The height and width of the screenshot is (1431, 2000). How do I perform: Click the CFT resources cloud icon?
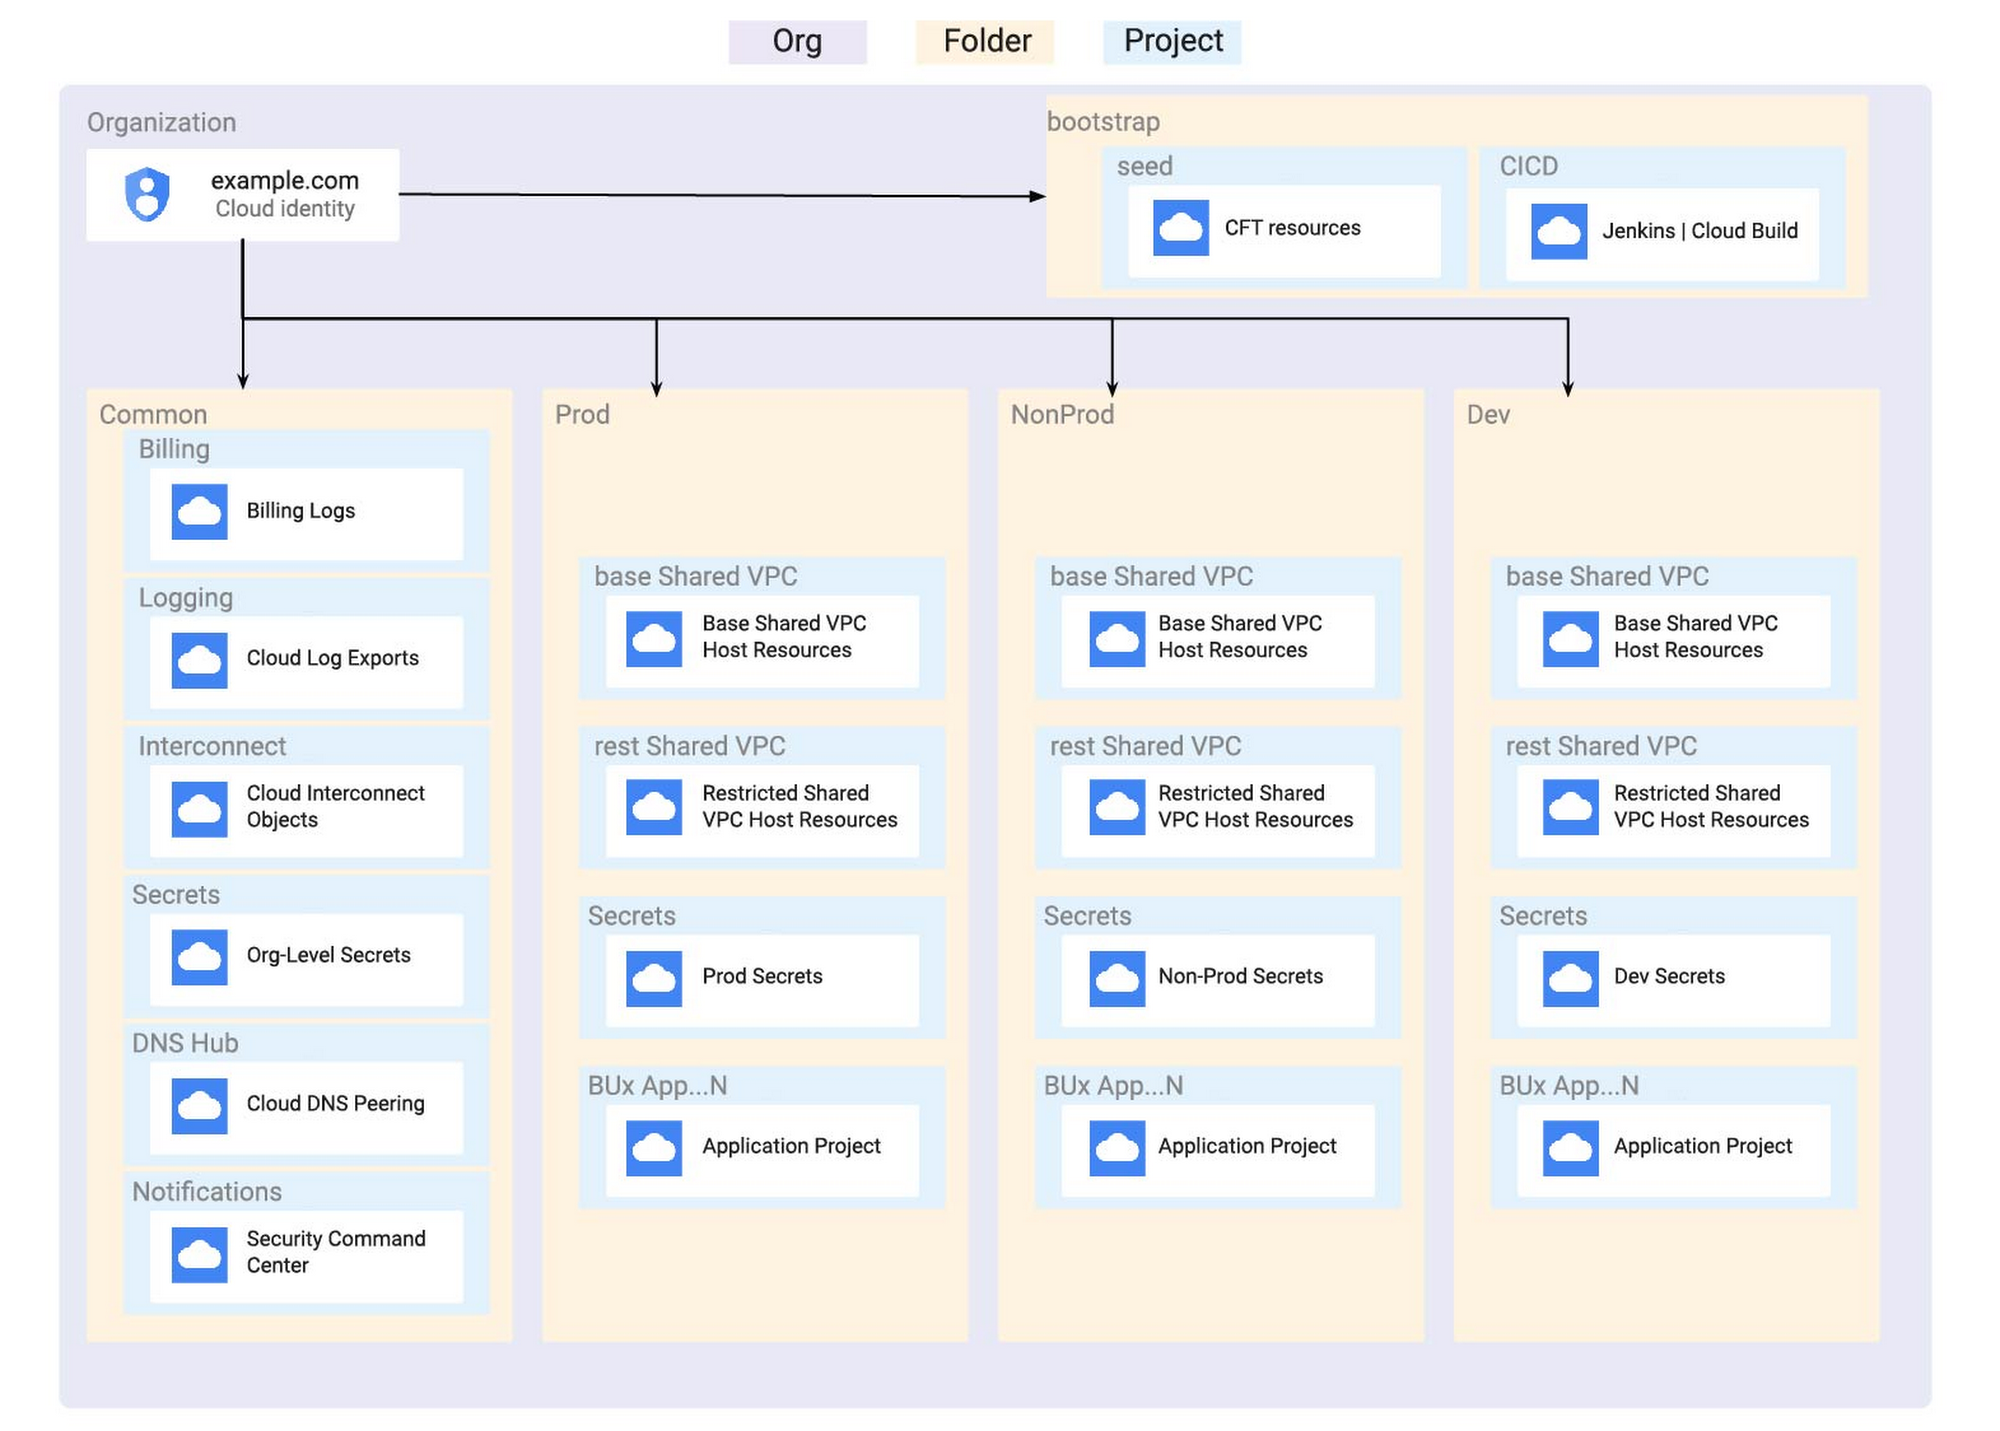click(x=1180, y=228)
